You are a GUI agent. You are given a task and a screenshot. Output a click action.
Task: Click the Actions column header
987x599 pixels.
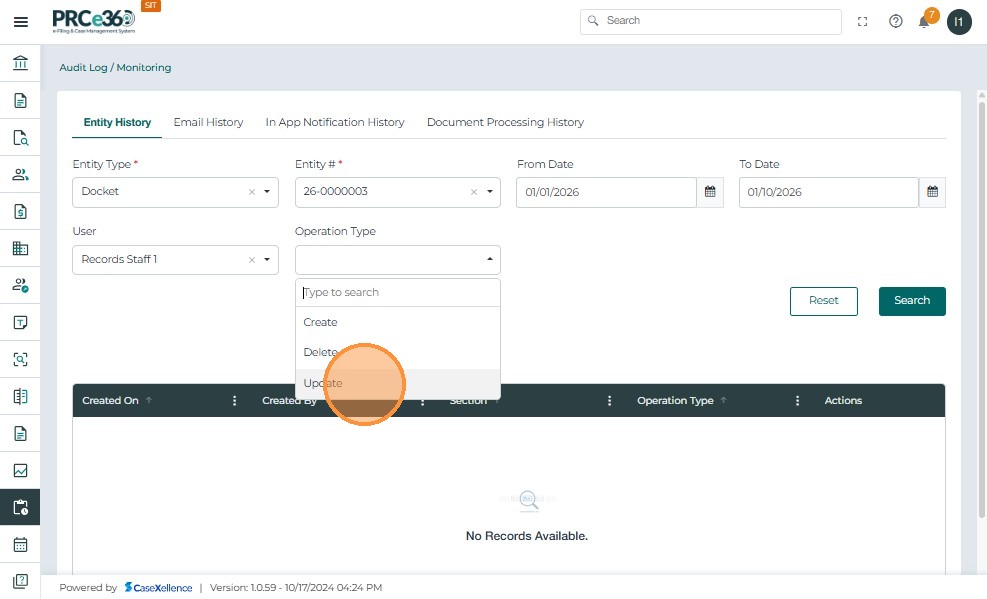(843, 401)
